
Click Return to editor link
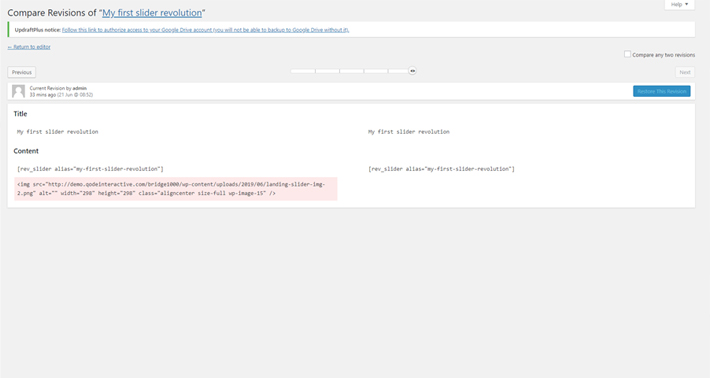click(29, 47)
